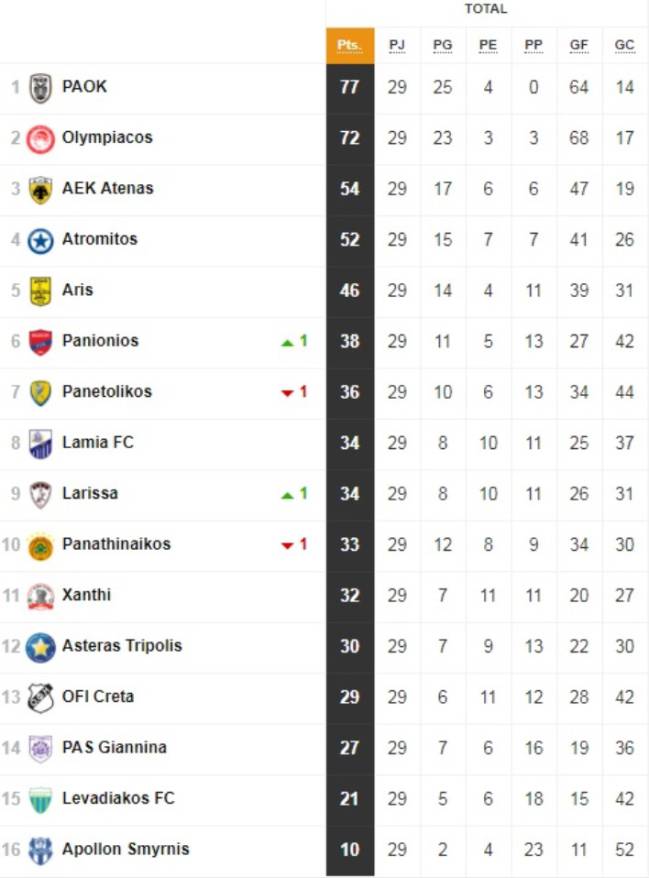The image size is (649, 878).
Task: Open the Apollon Smyrnis team link
Action: [x=125, y=849]
